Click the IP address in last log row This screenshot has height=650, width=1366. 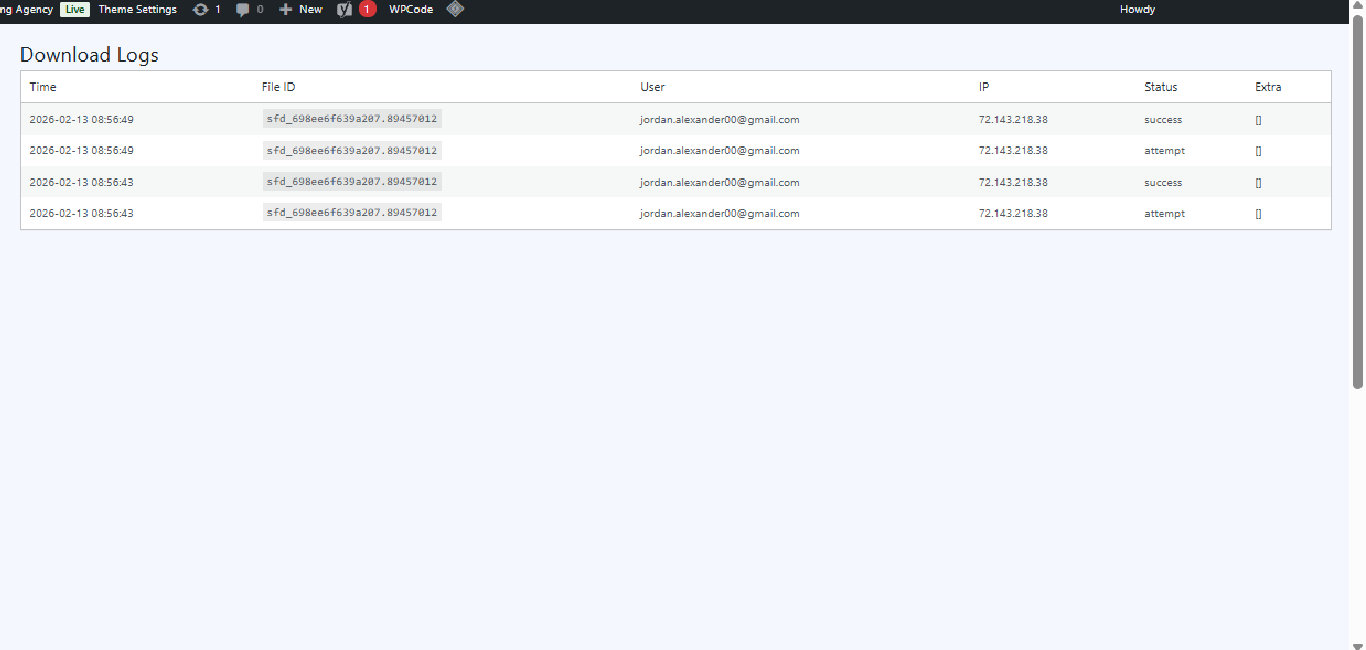coord(1013,213)
